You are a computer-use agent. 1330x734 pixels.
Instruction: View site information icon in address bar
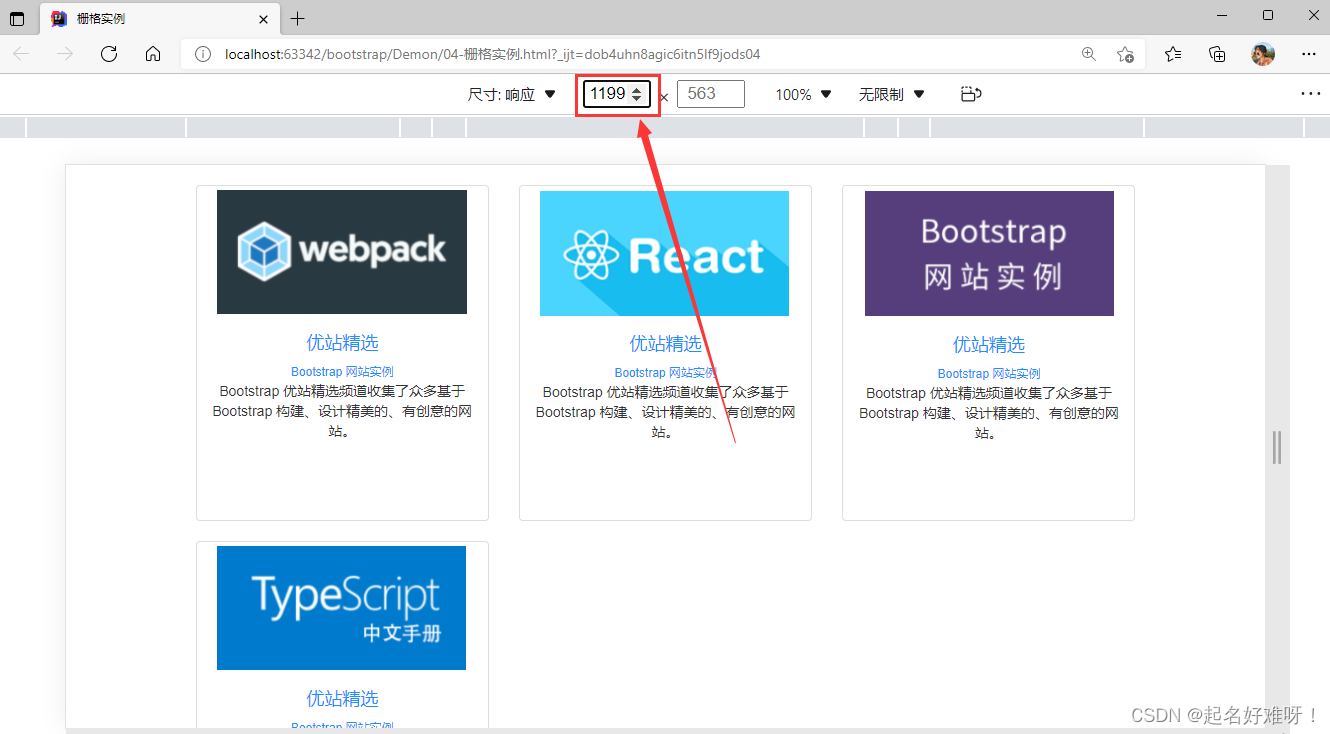pyautogui.click(x=203, y=54)
